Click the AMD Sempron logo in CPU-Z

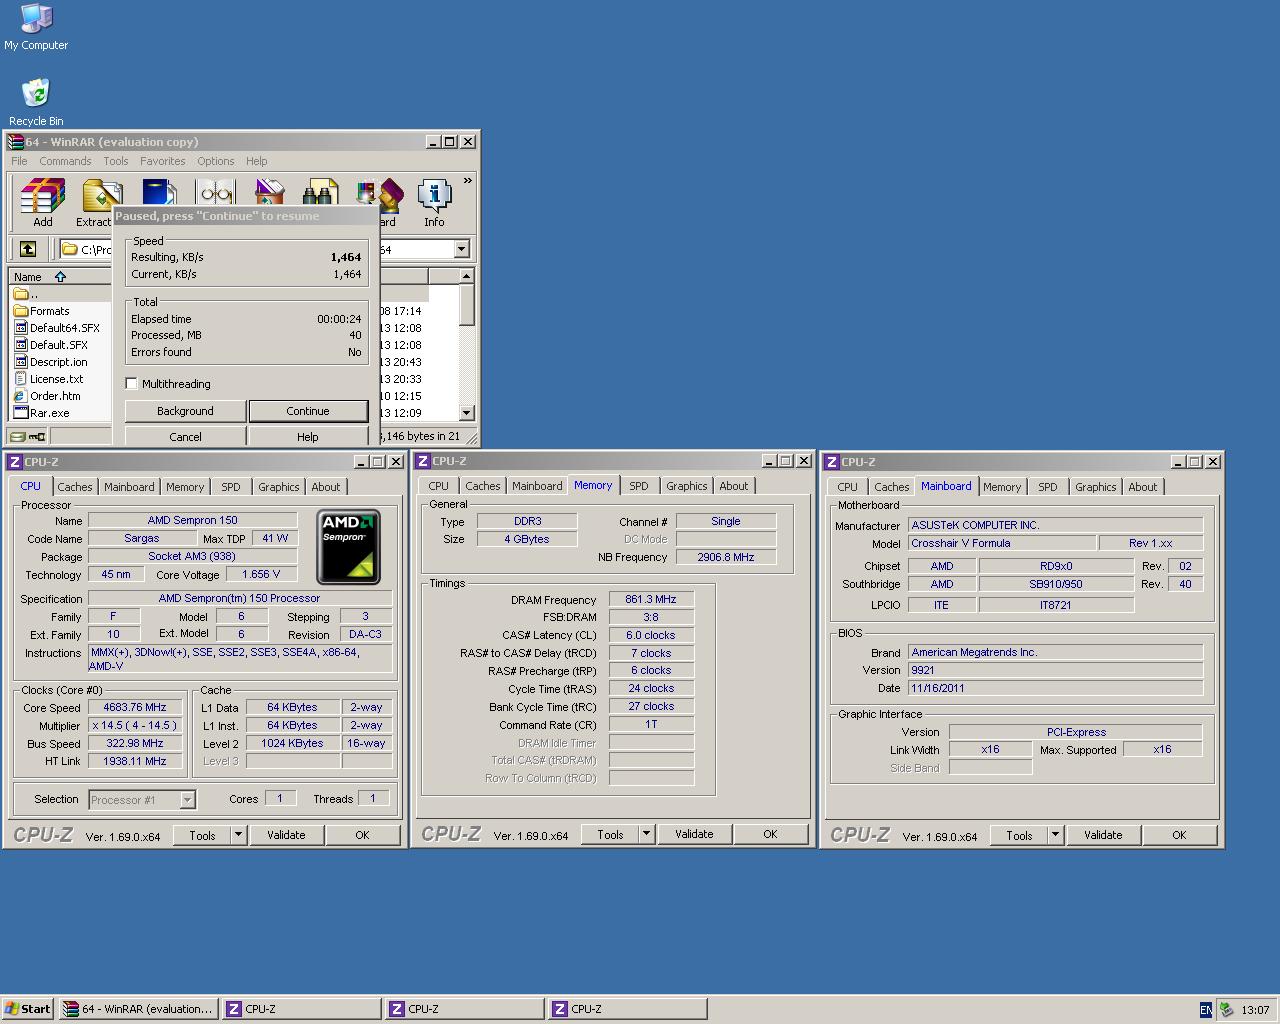[x=348, y=547]
